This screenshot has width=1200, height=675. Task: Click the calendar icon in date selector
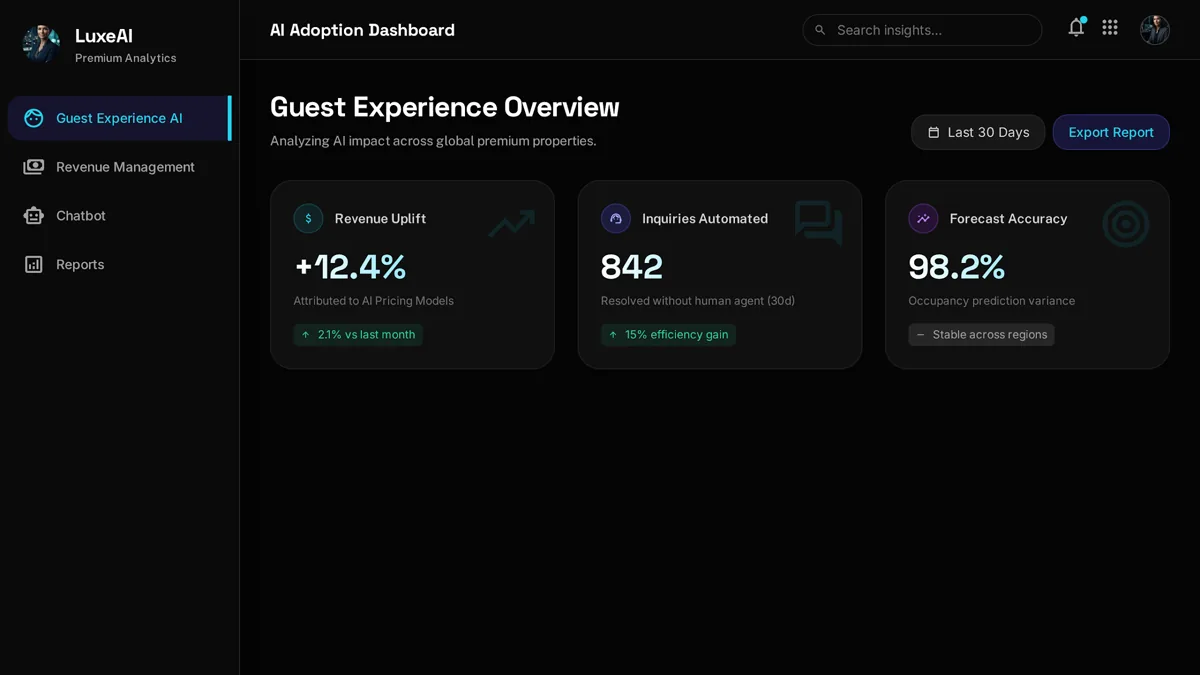(934, 132)
